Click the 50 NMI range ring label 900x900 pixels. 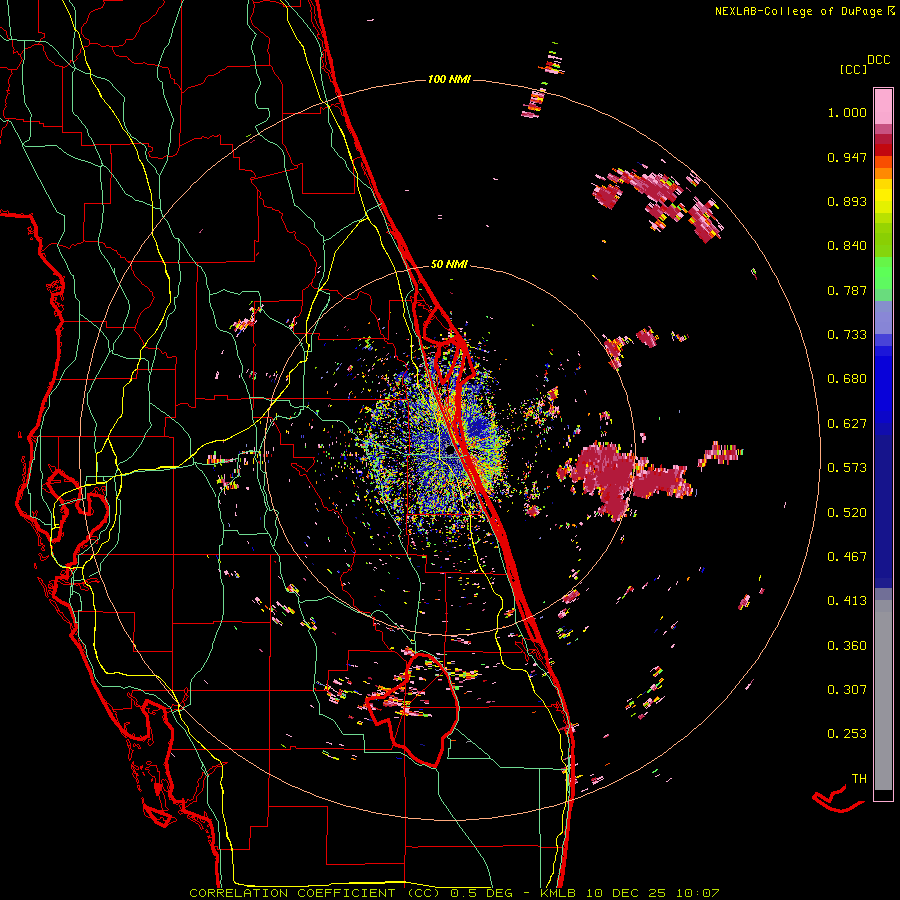449,265
